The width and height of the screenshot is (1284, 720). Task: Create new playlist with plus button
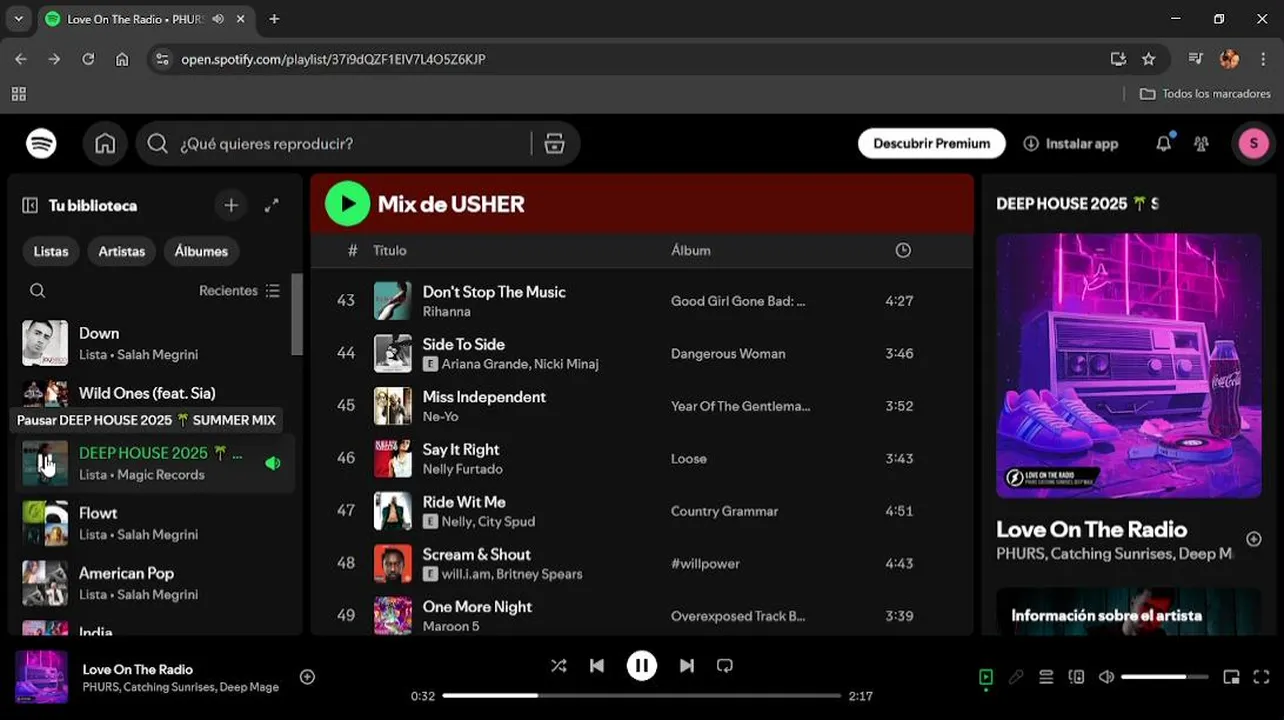tap(231, 205)
